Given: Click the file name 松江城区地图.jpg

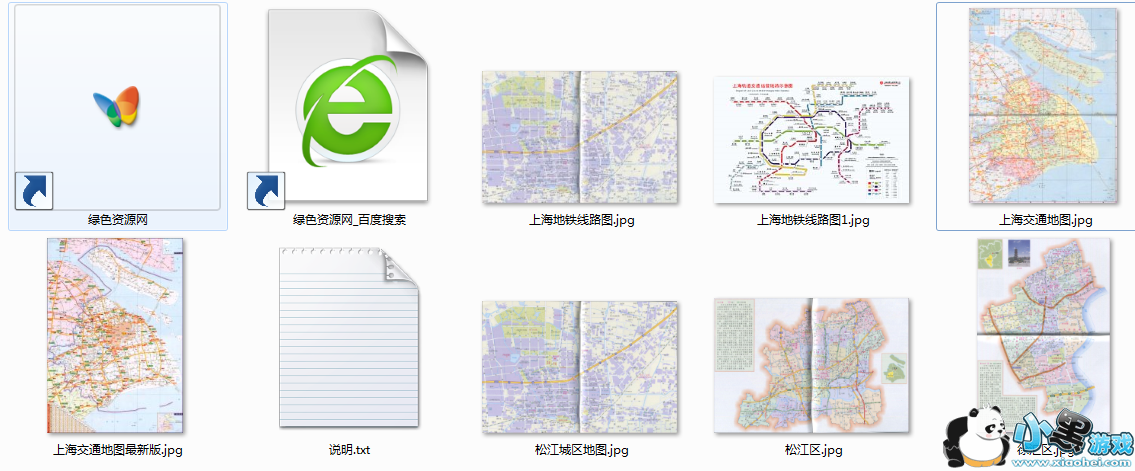Looking at the screenshot, I should click(x=581, y=450).
